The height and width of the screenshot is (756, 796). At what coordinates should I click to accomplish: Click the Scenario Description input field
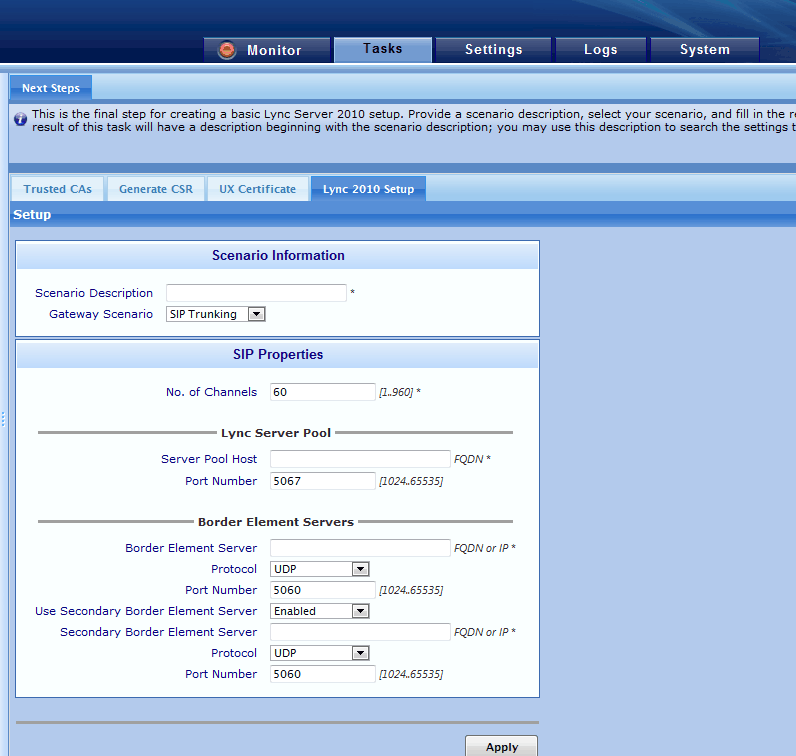point(256,293)
